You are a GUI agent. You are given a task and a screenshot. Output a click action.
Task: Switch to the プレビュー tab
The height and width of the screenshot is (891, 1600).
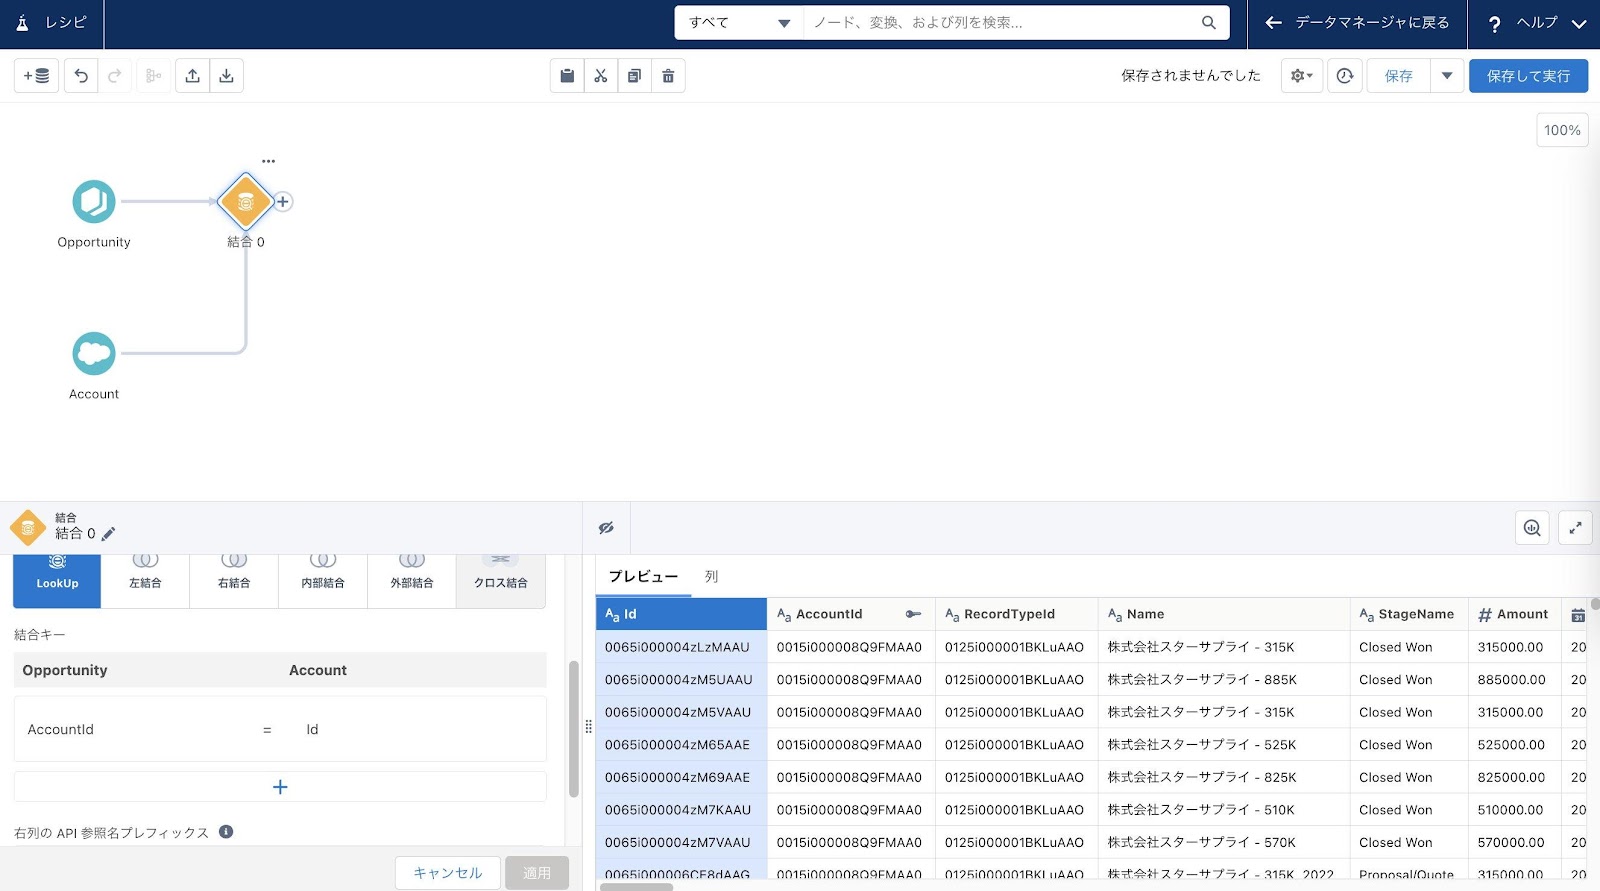643,577
